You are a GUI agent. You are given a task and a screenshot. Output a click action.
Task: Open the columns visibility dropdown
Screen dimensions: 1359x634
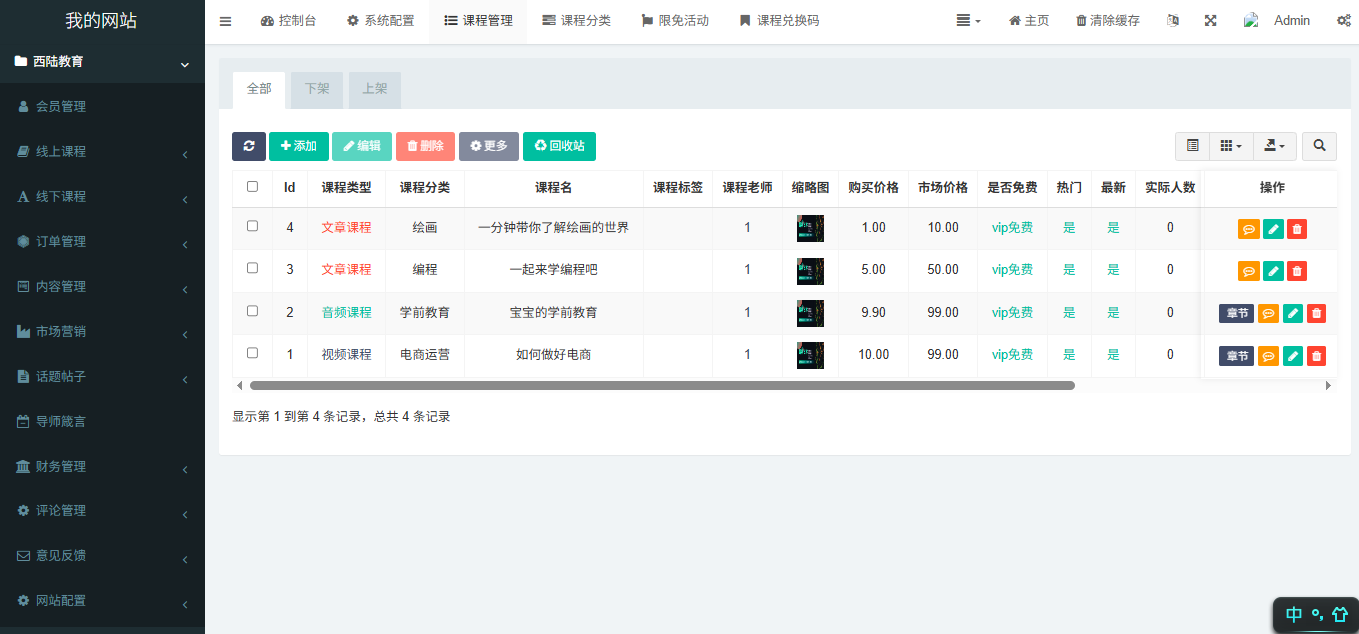pyautogui.click(x=1231, y=146)
